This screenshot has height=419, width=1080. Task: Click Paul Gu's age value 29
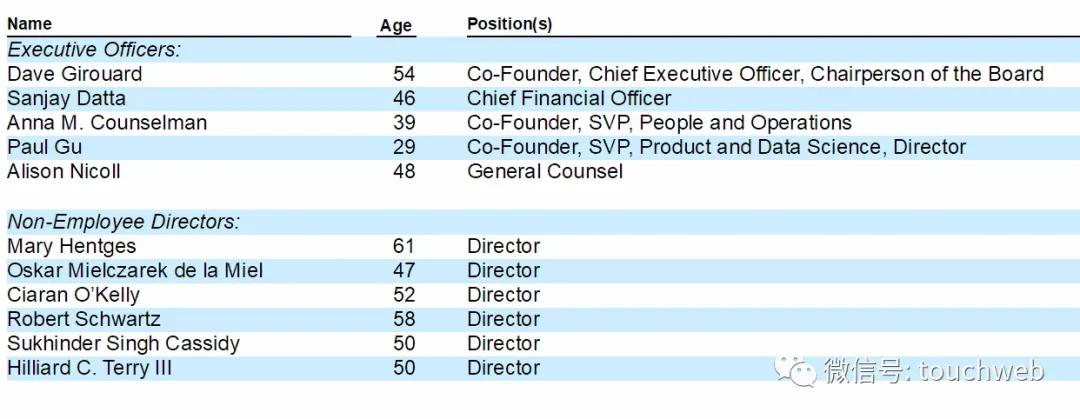[x=404, y=147]
